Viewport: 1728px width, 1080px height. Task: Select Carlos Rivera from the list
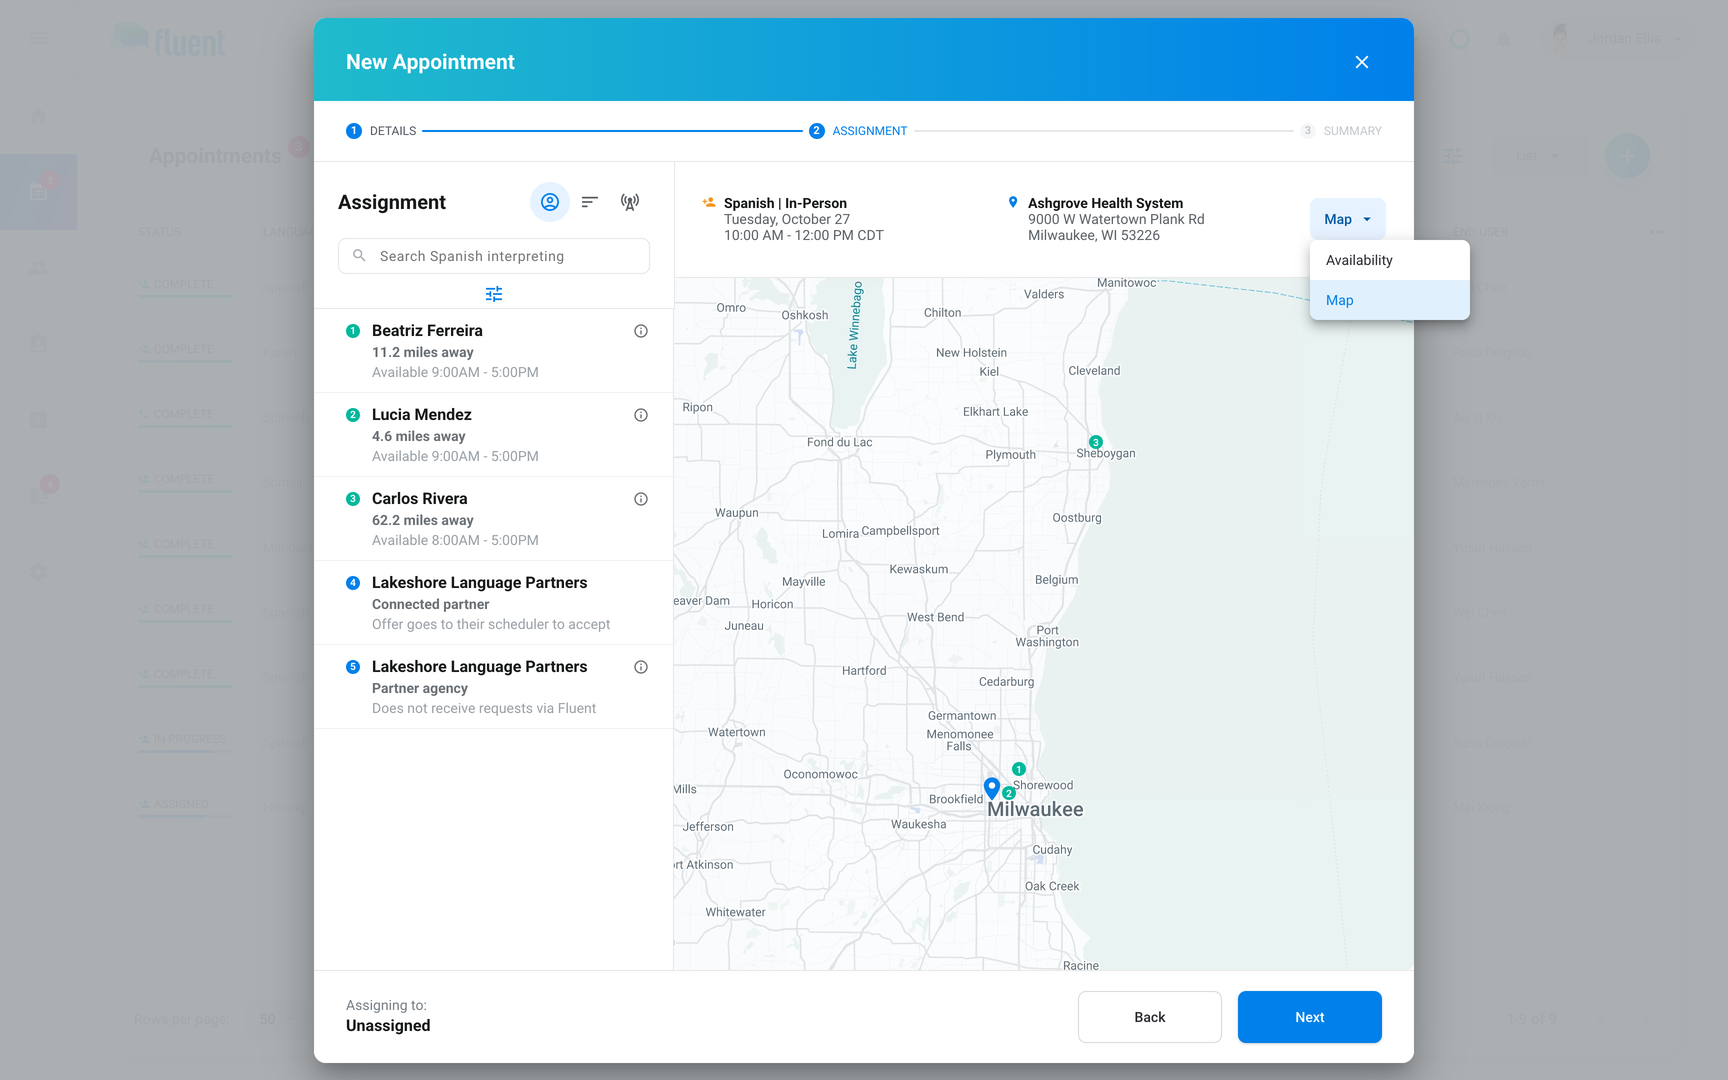point(494,519)
